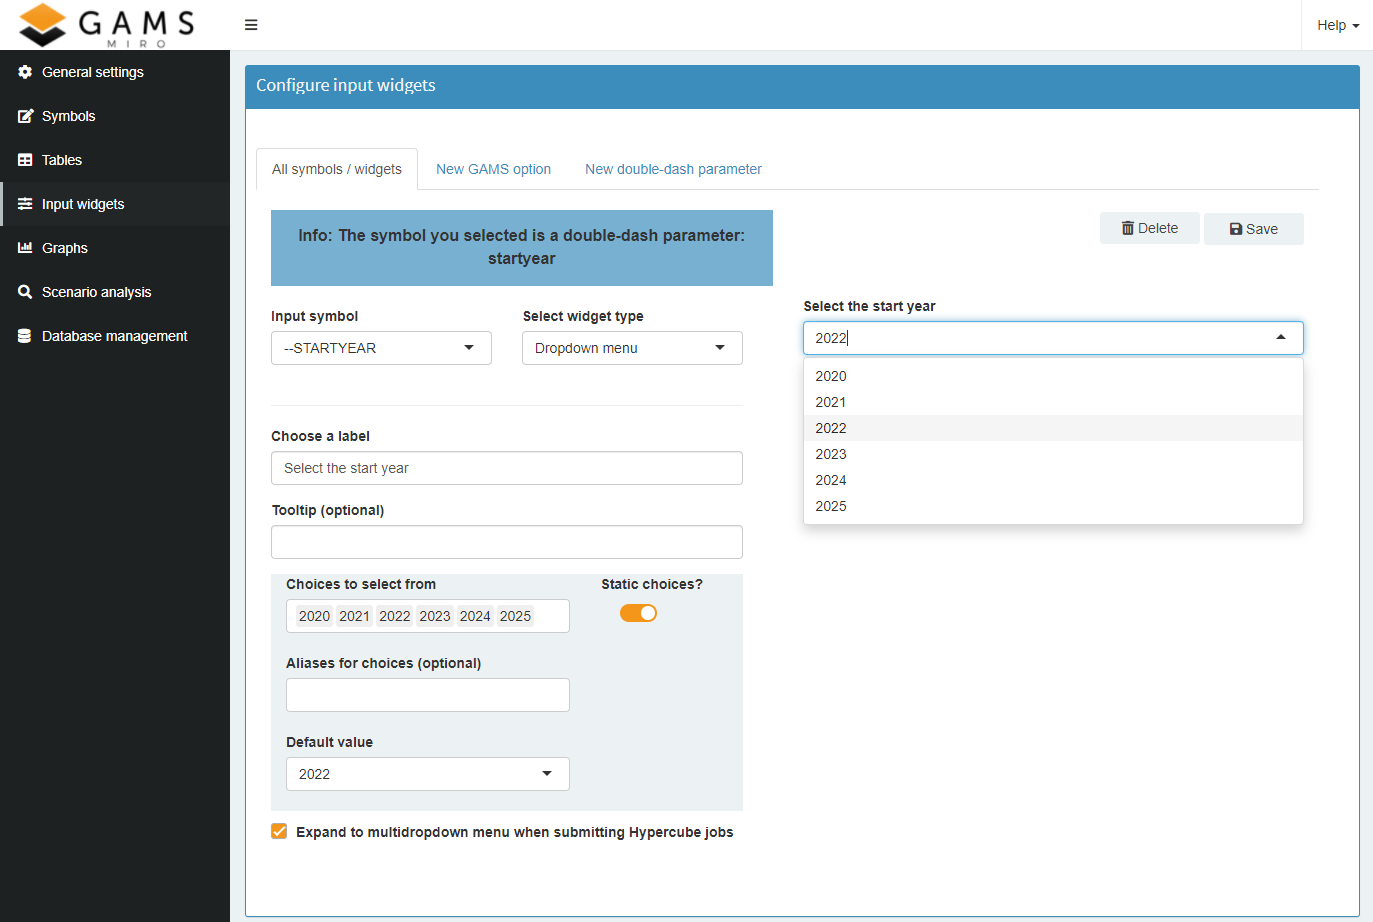
Task: Save the widget configuration
Action: (1253, 228)
